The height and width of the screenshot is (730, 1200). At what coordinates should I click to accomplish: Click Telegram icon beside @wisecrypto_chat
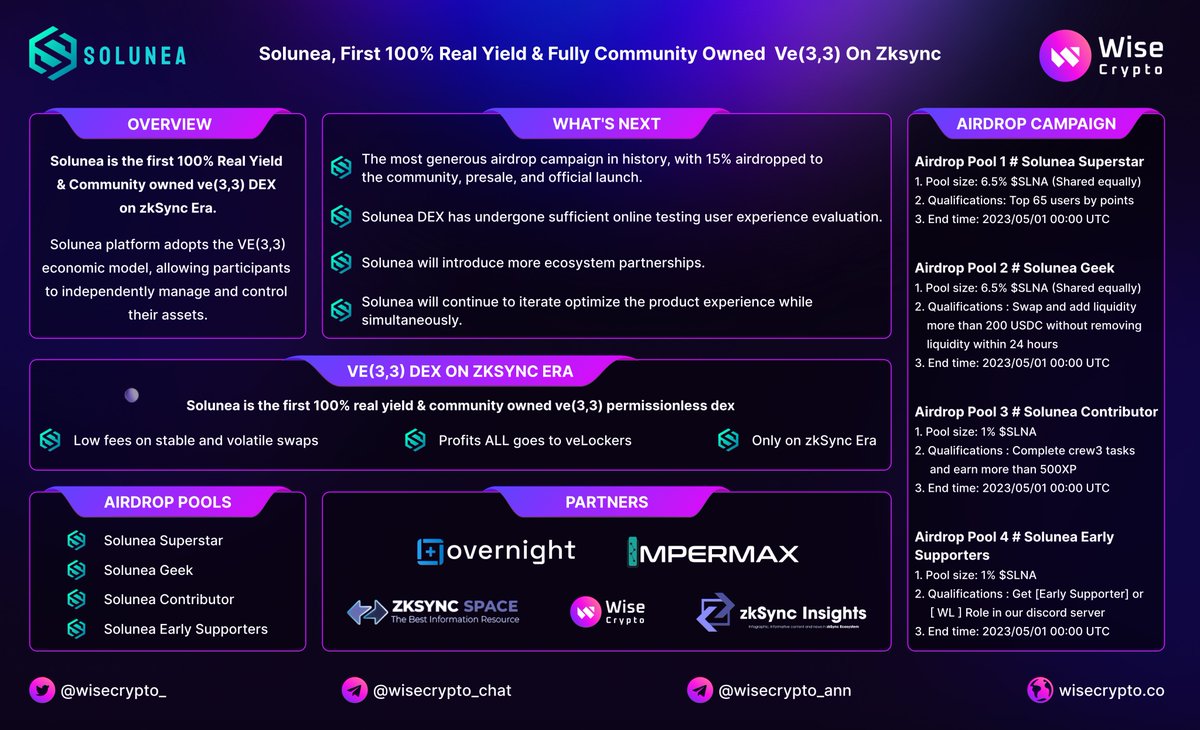354,690
